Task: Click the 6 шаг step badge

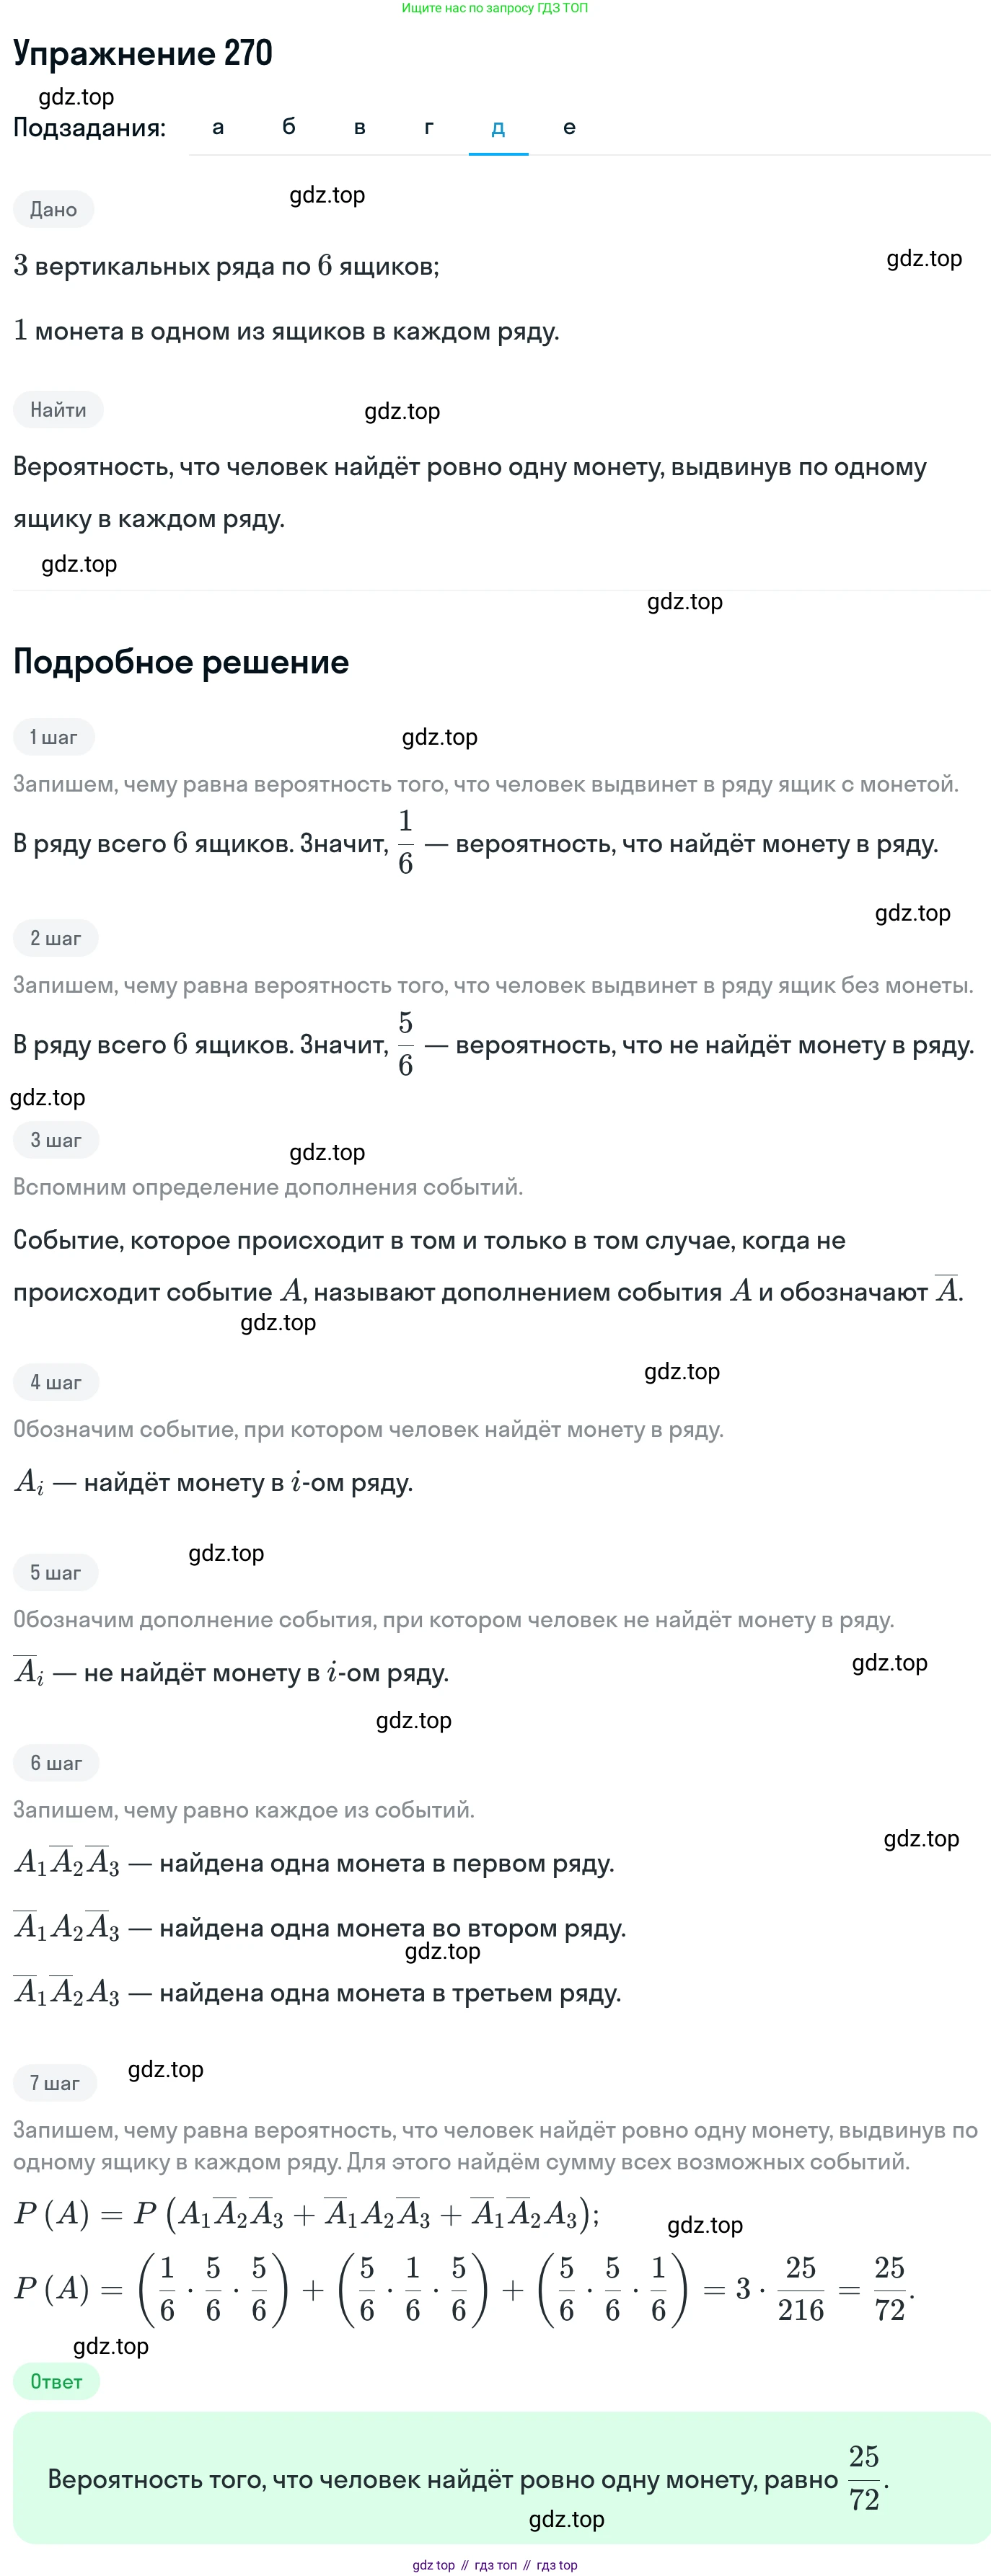Action: (x=56, y=1762)
